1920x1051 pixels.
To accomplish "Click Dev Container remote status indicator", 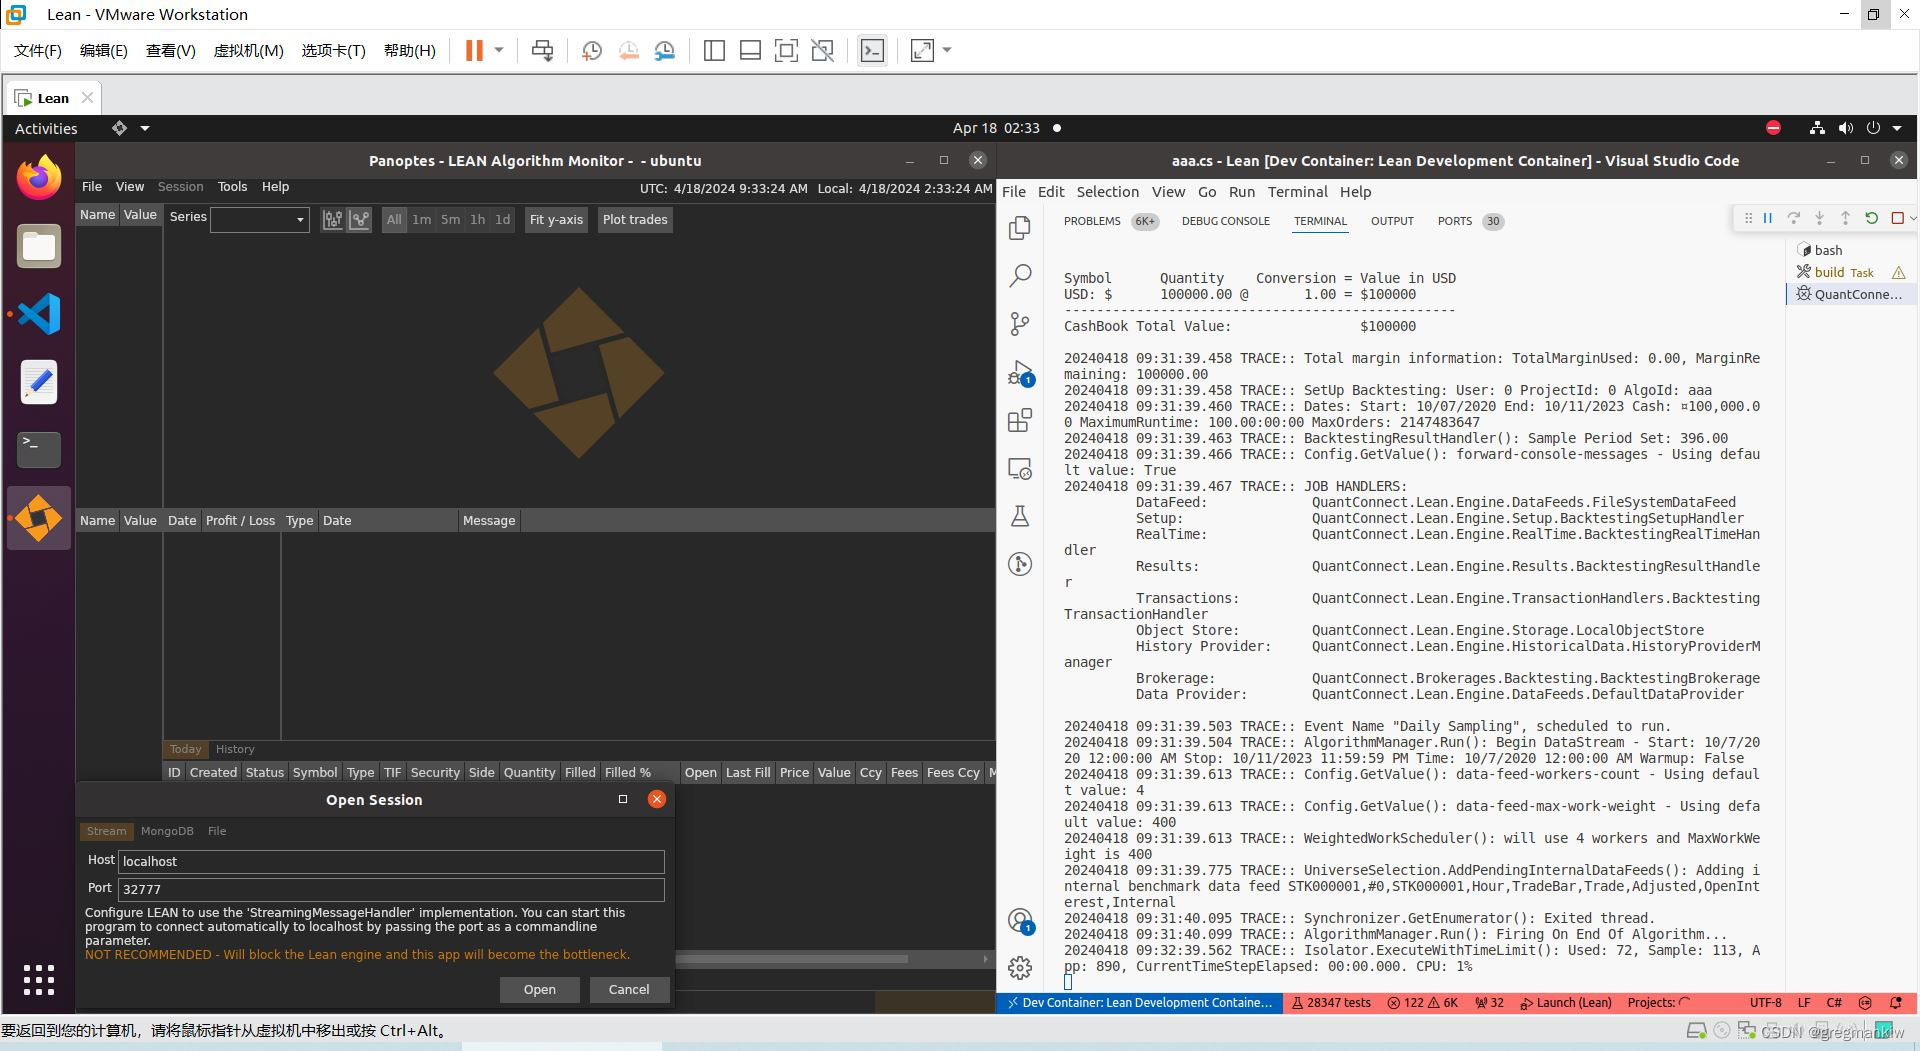I will click(1140, 1003).
